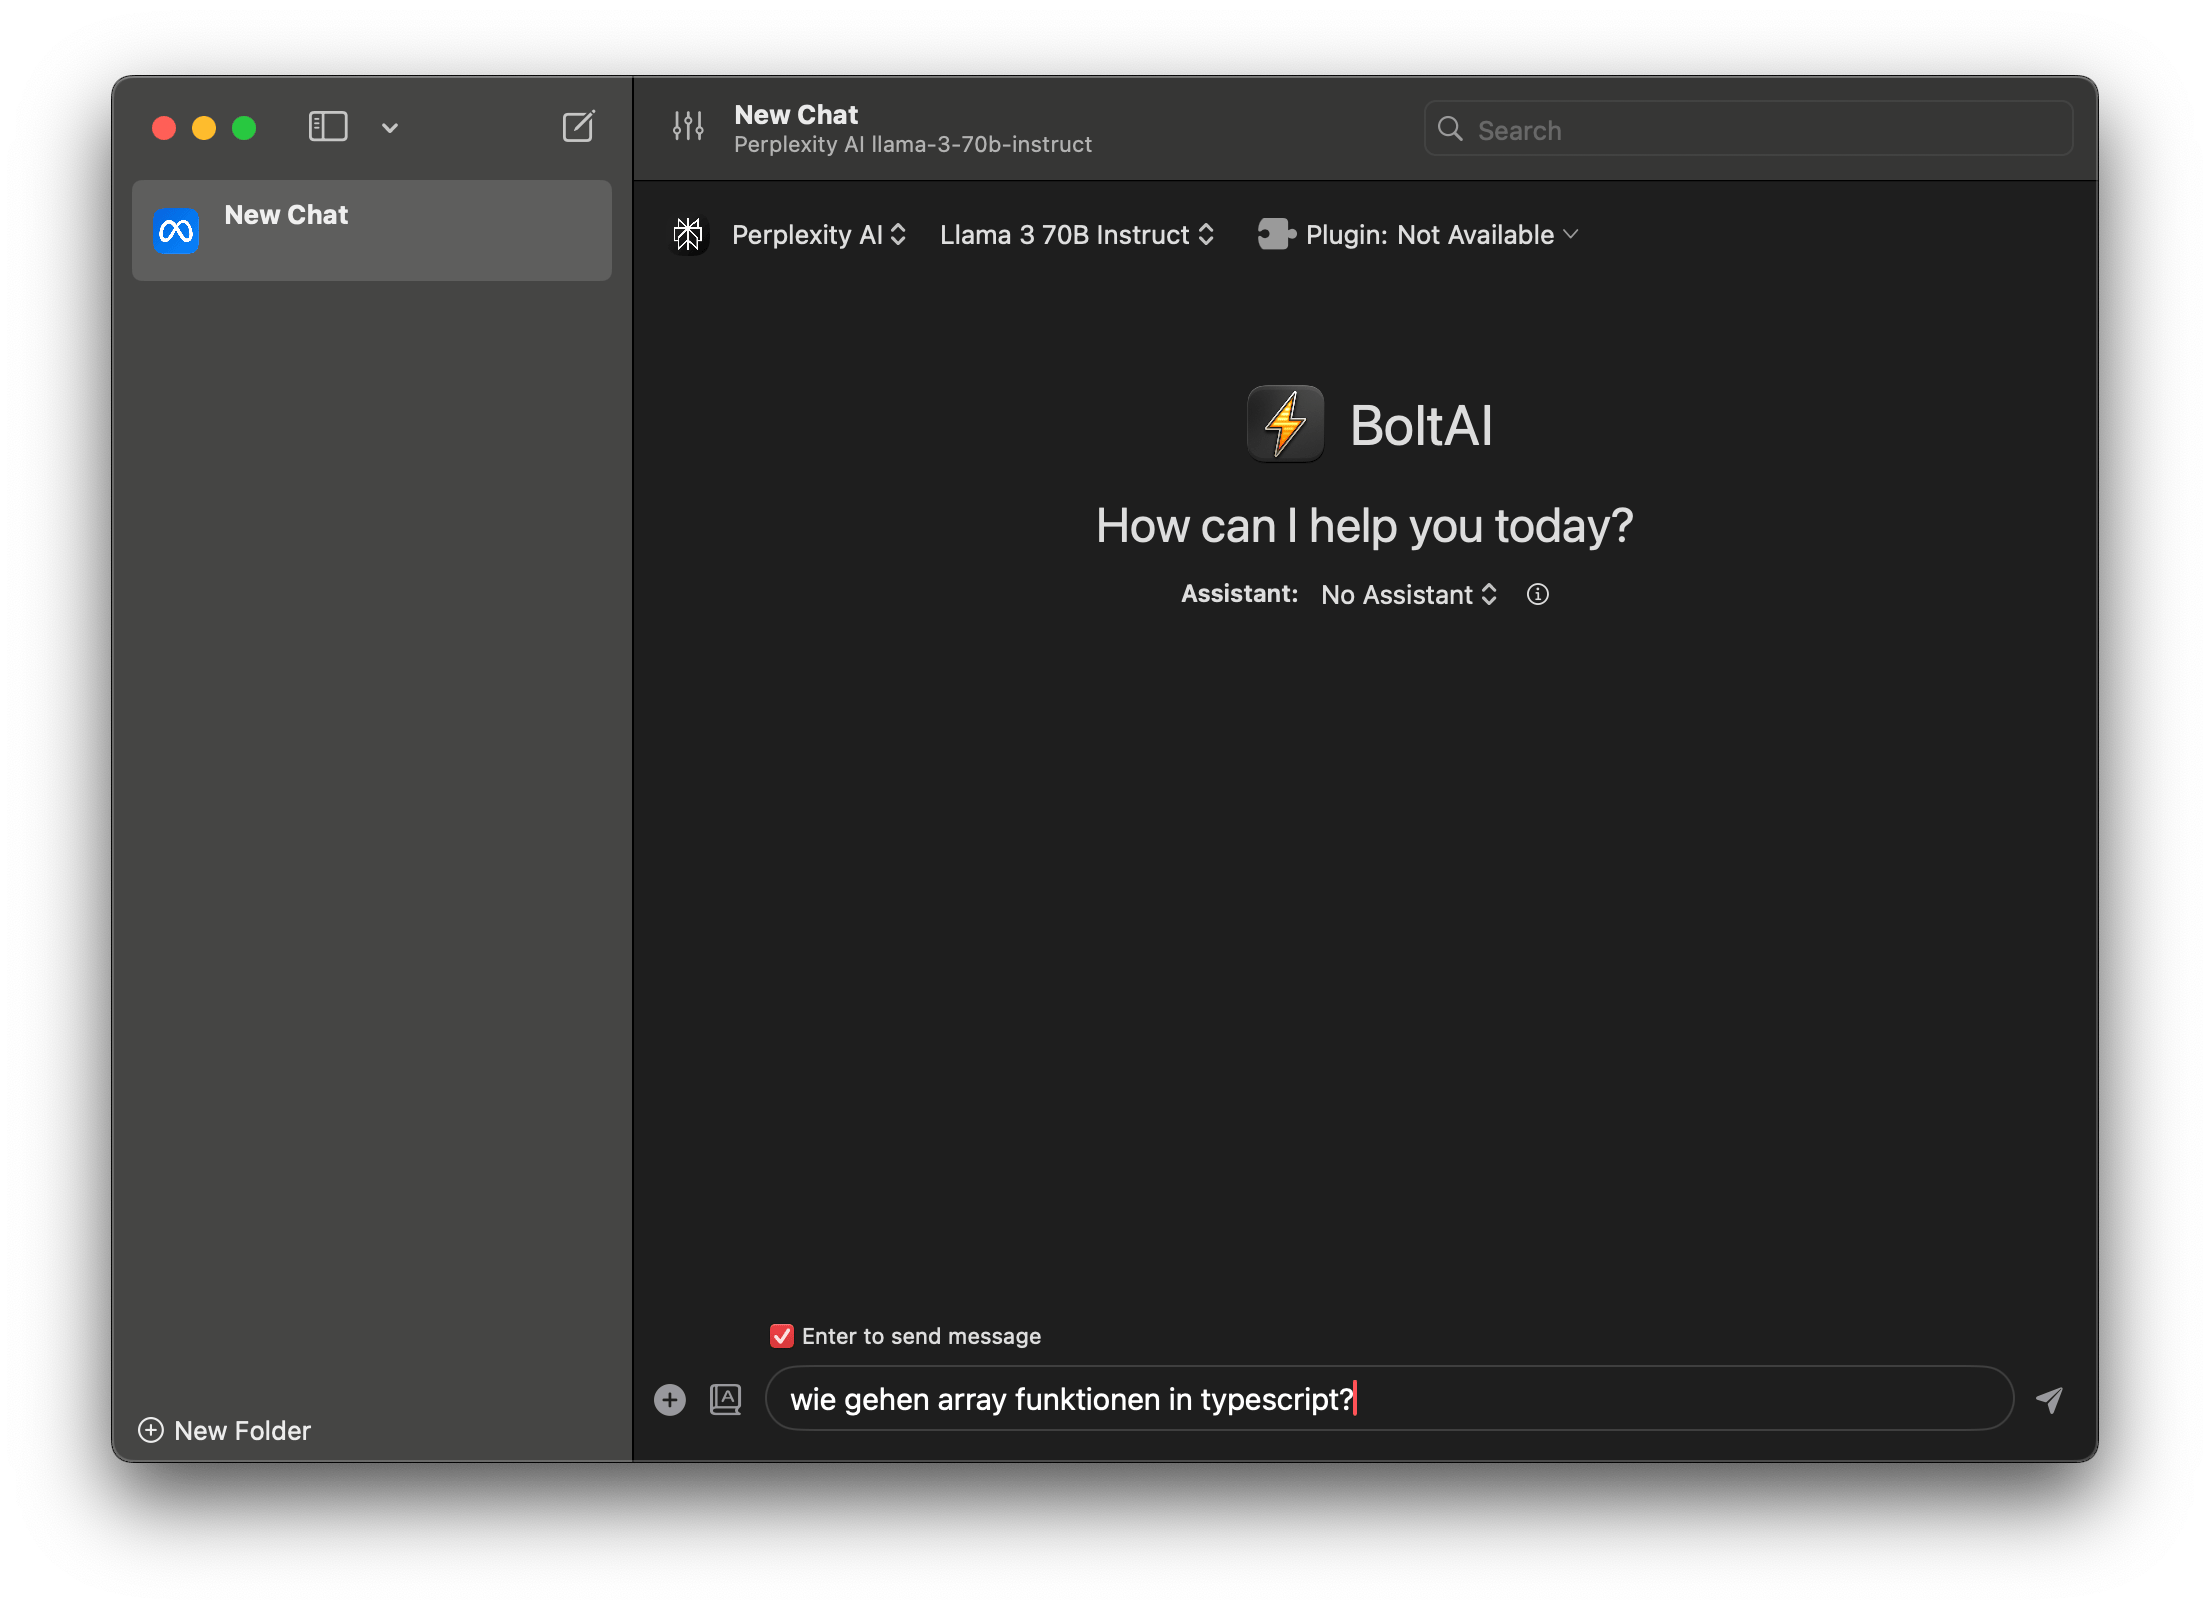Viewport: 2210px width, 1610px height.
Task: Show assistant info via the info icon
Action: (1538, 595)
